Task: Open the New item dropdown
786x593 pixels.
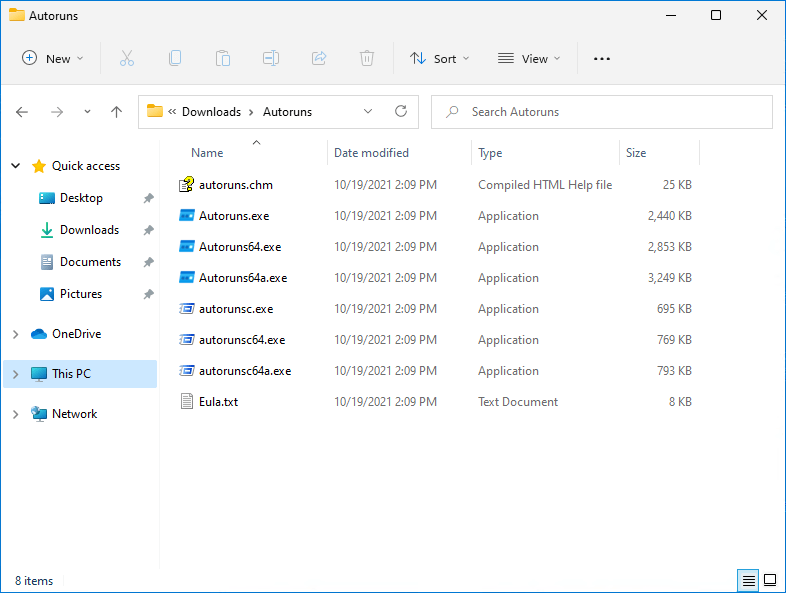Action: pos(53,59)
